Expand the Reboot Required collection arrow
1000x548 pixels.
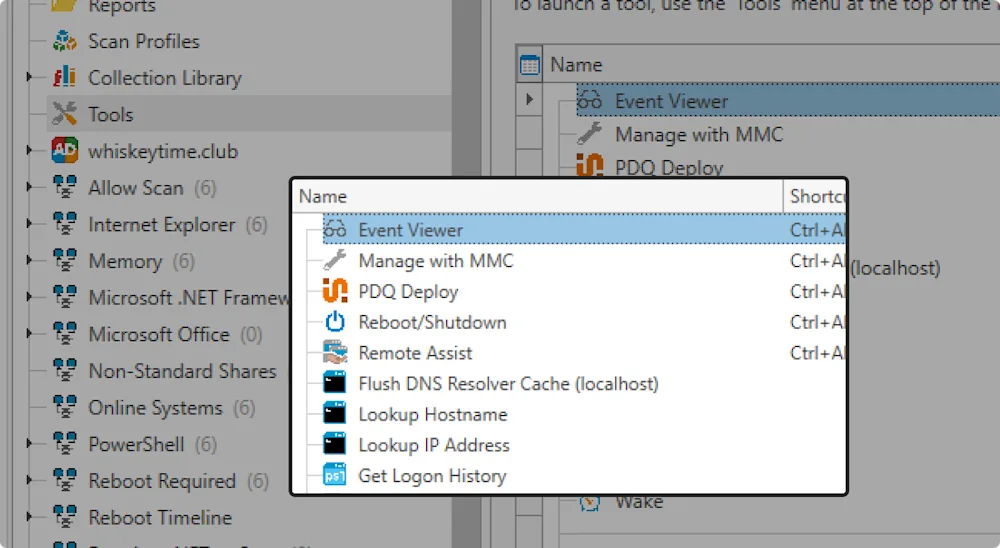coord(29,480)
